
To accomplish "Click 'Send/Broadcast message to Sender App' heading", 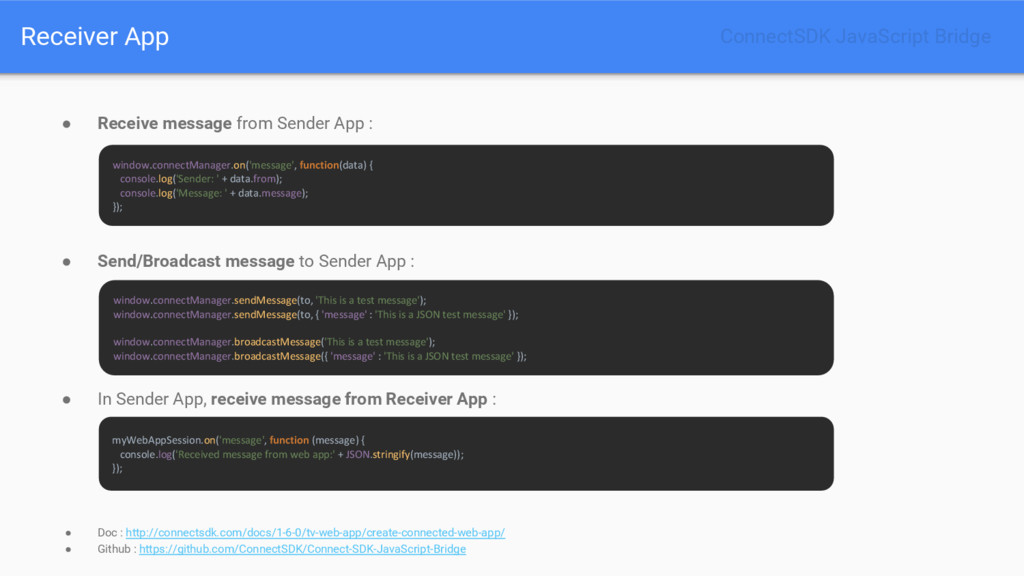I will pyautogui.click(x=255, y=261).
